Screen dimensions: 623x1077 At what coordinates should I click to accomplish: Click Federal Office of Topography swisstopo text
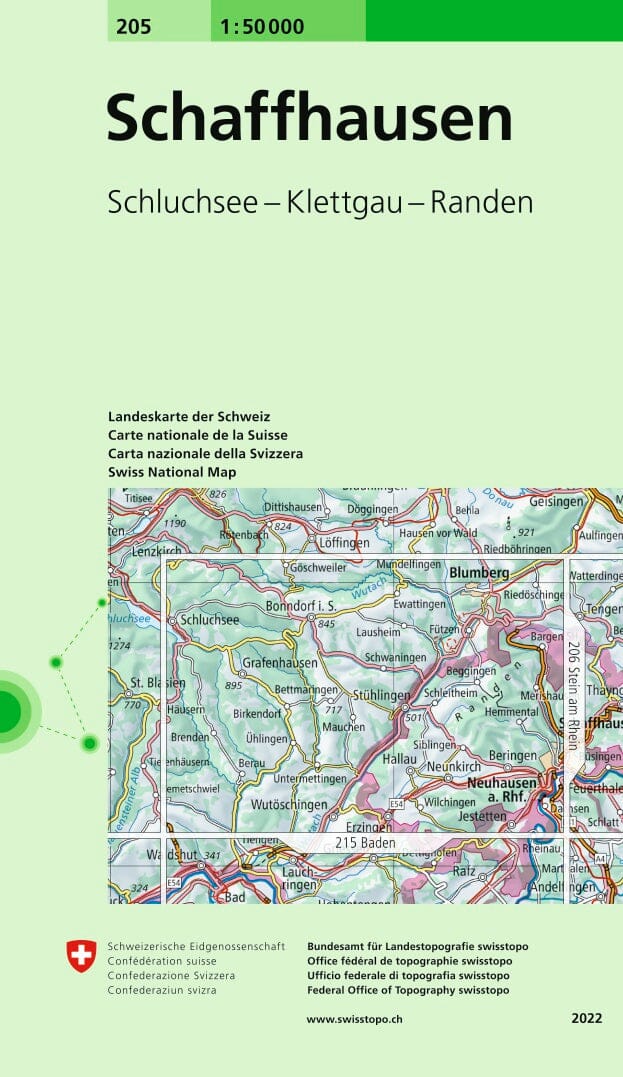click(408, 990)
